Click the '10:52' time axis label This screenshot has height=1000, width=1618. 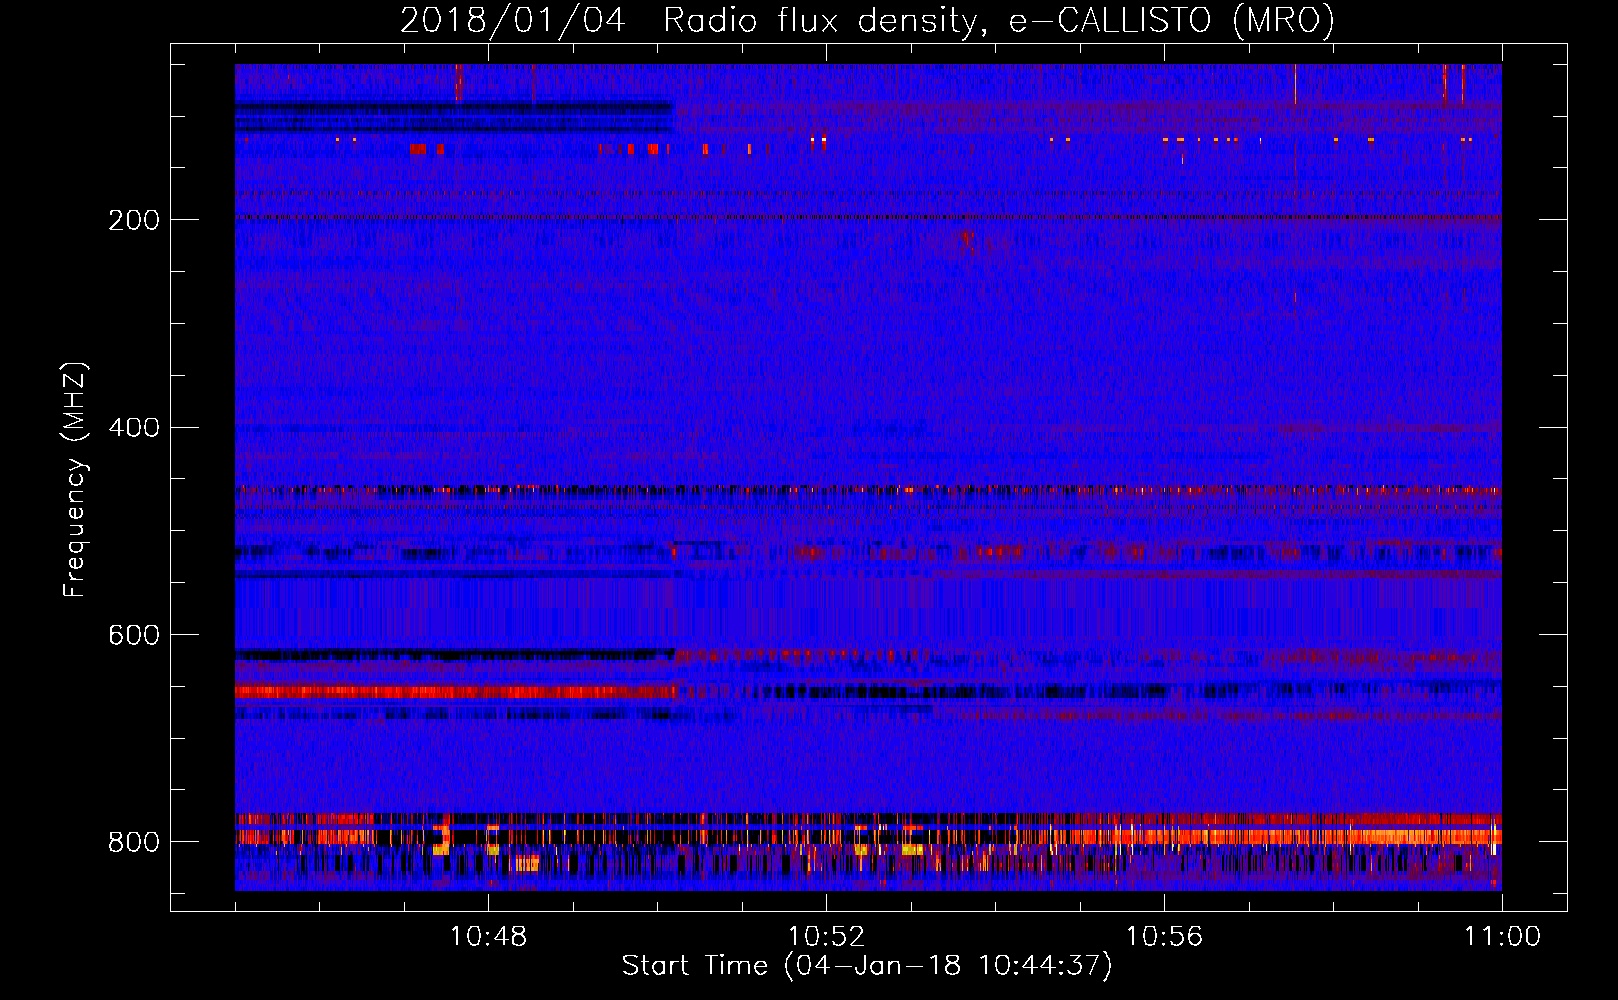point(826,937)
